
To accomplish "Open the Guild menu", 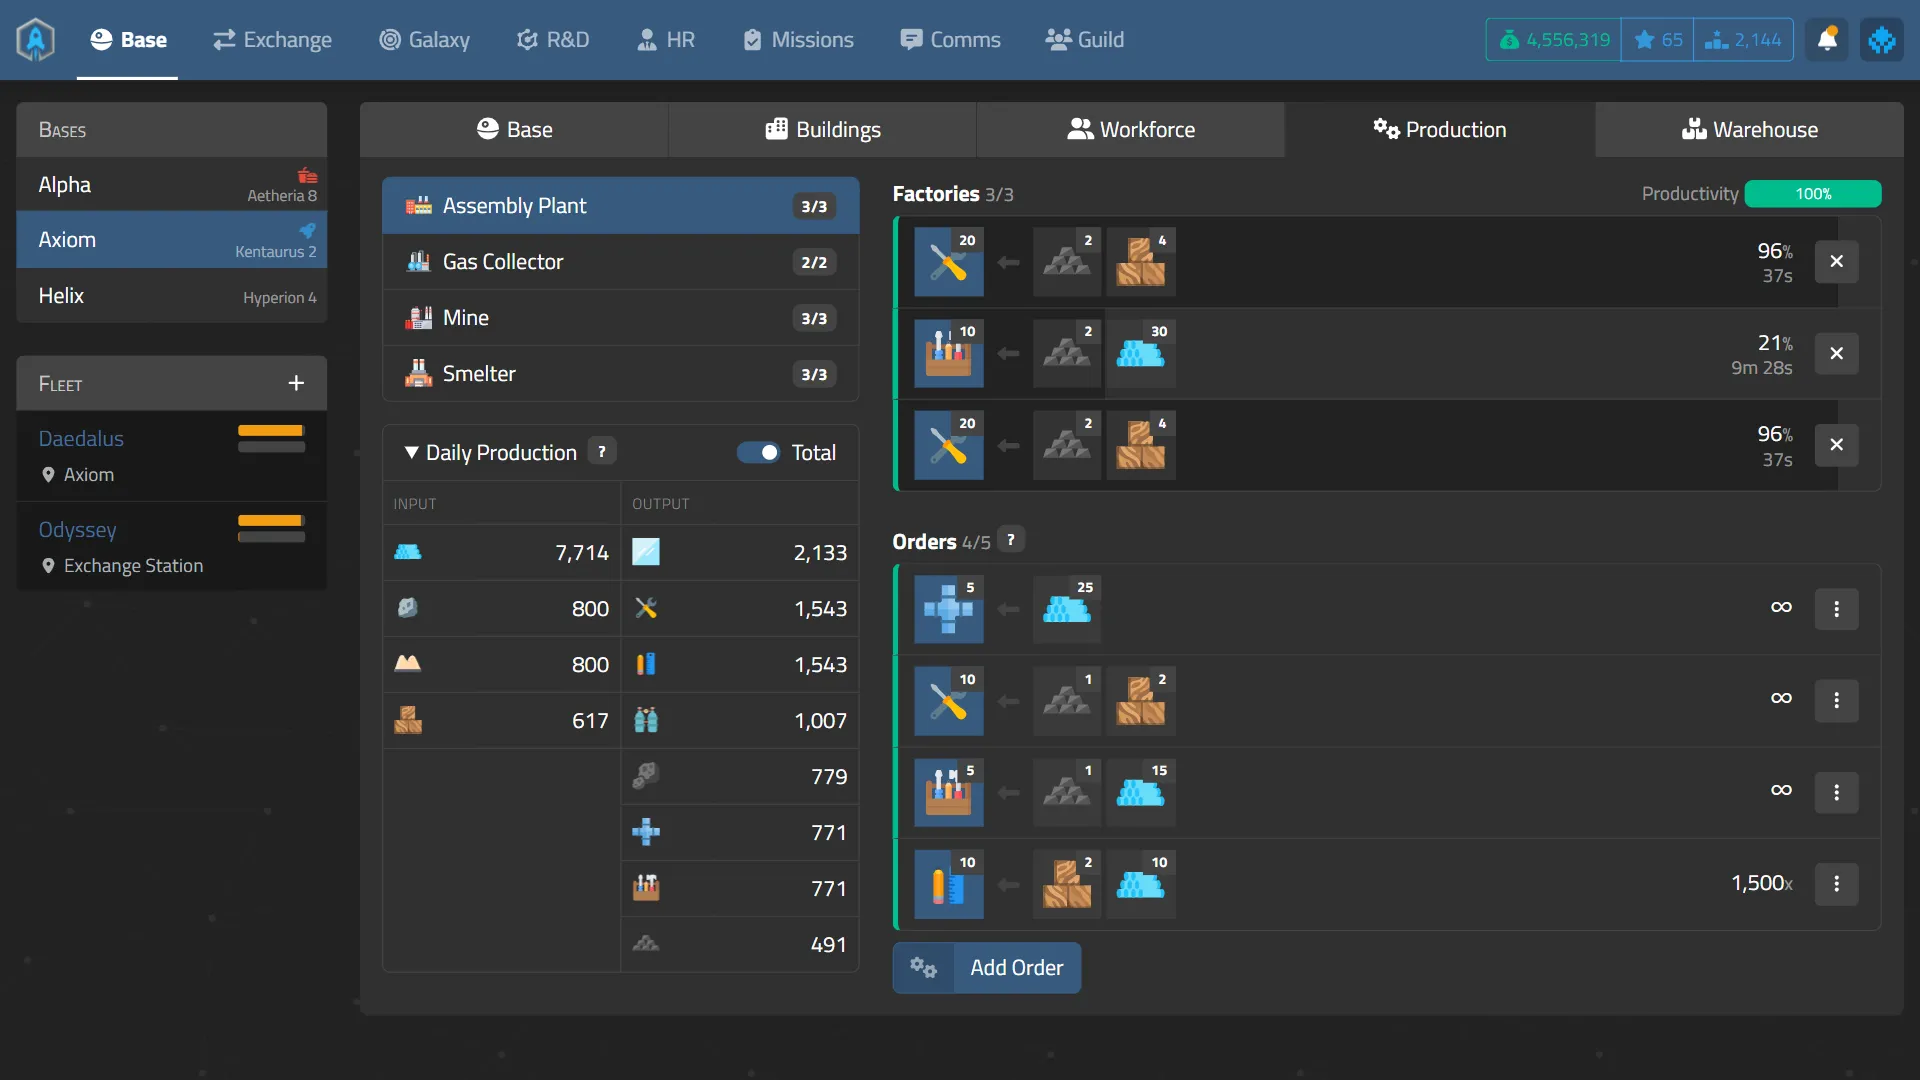I will pyautogui.click(x=1084, y=40).
